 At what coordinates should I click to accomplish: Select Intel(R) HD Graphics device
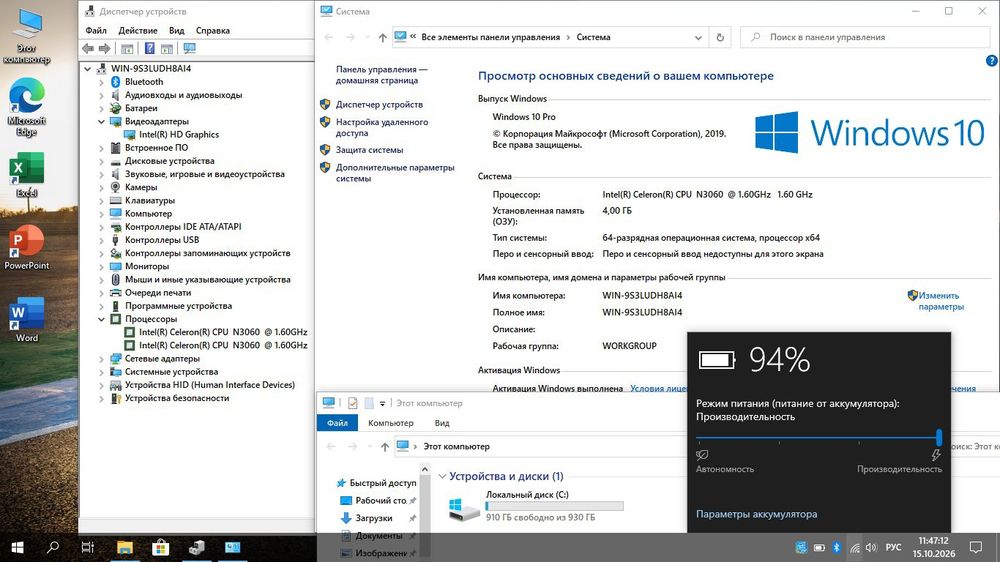pyautogui.click(x=179, y=135)
